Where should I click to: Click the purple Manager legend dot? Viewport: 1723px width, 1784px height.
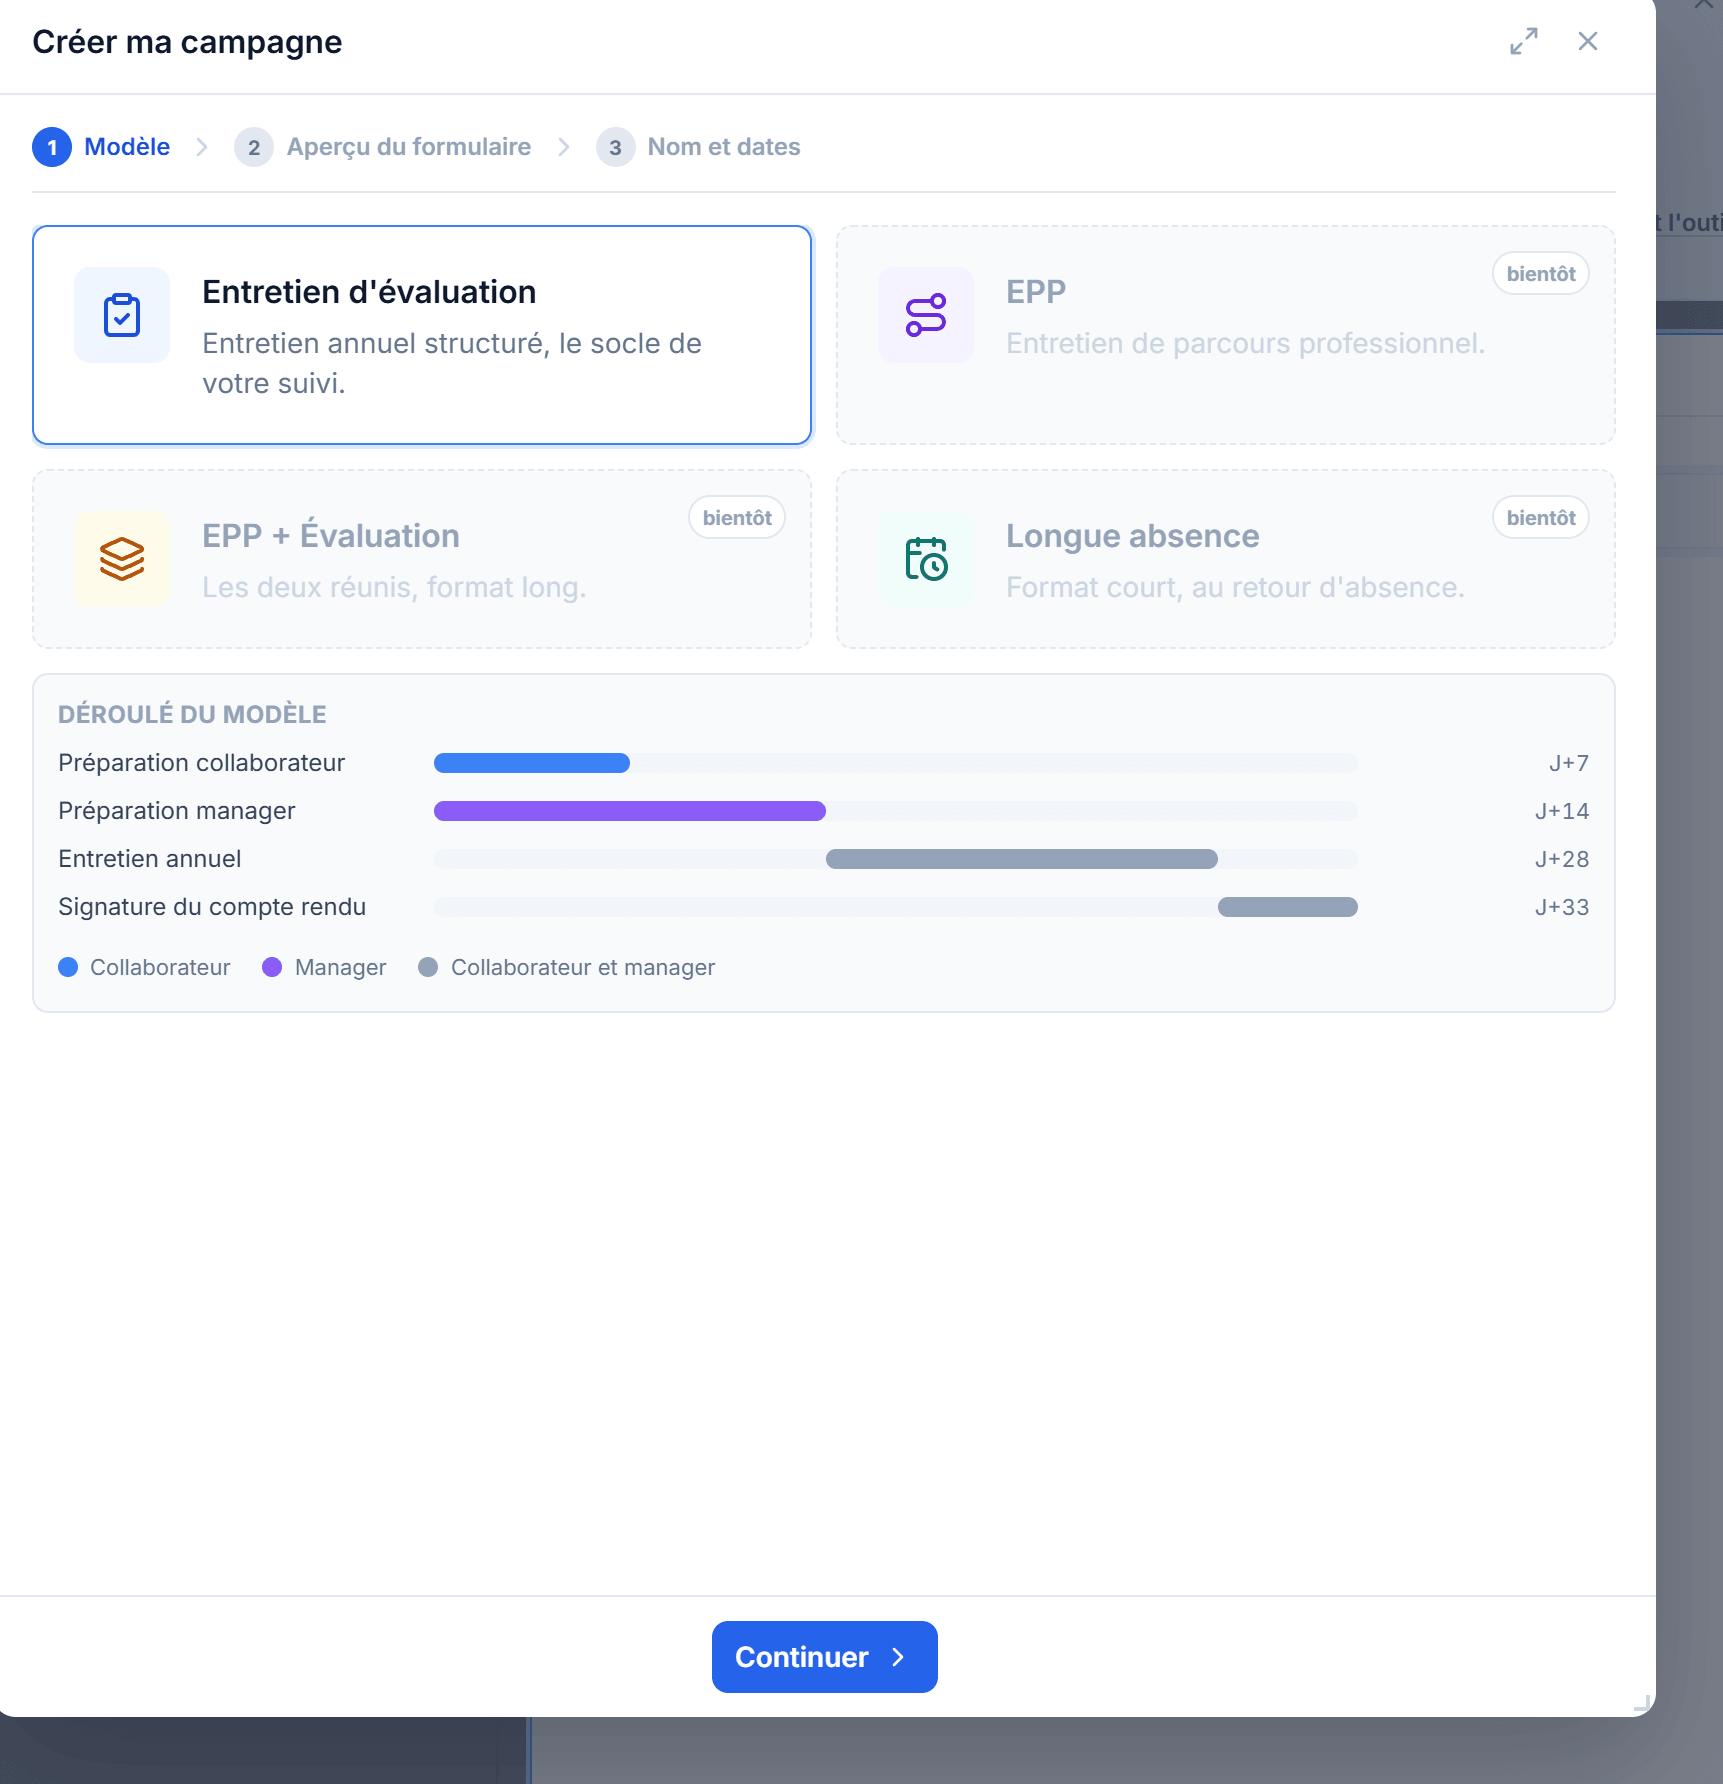[x=272, y=967]
